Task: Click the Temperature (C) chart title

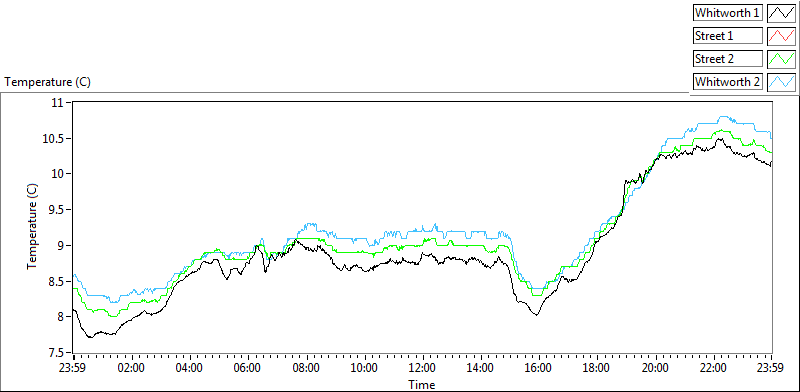Action: pos(48,82)
